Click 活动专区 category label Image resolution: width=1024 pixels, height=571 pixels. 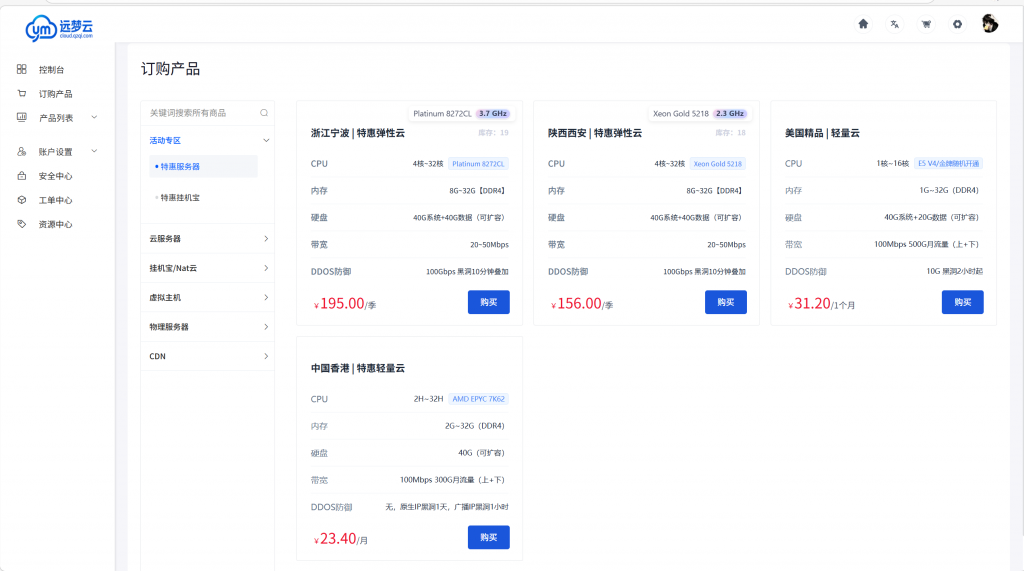point(165,140)
